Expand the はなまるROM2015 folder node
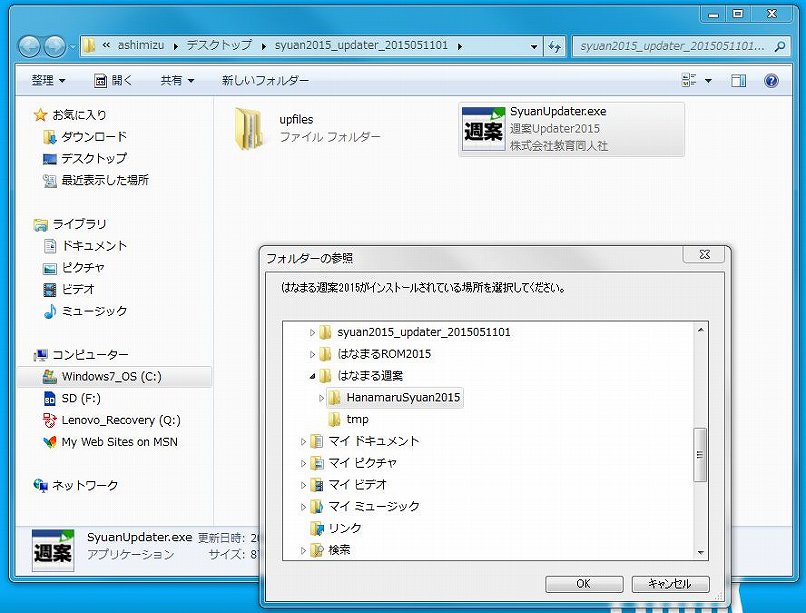Viewport: 806px width, 613px height. pyautogui.click(x=312, y=354)
